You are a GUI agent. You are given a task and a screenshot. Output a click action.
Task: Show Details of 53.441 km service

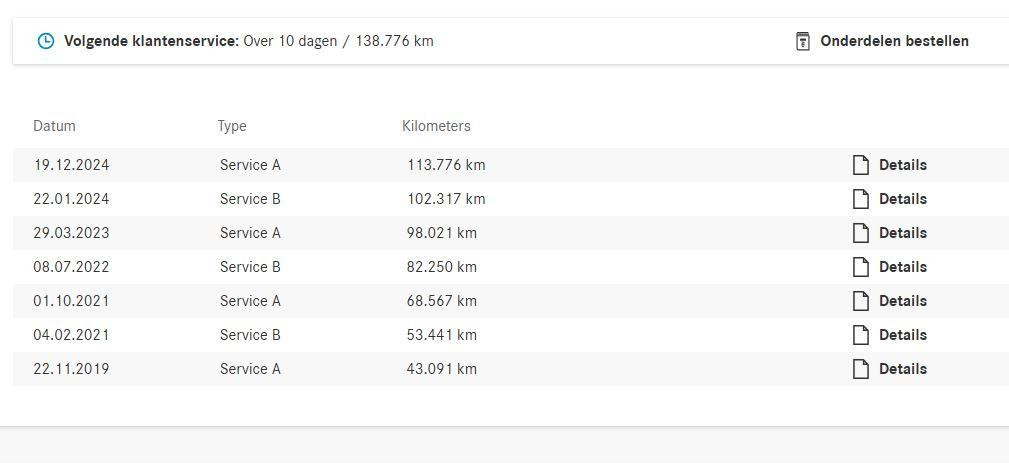click(903, 335)
